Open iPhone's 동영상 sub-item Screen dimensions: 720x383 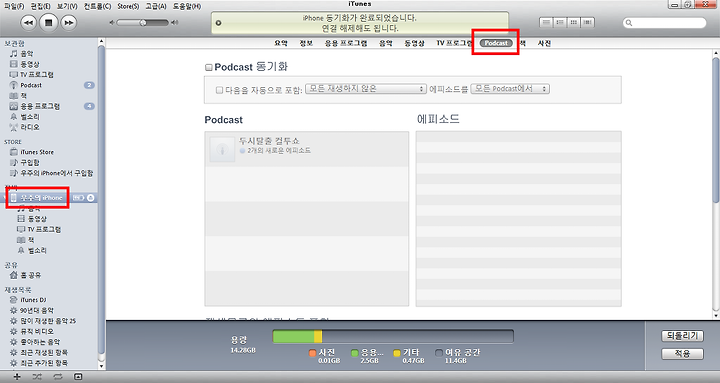pyautogui.click(x=37, y=219)
